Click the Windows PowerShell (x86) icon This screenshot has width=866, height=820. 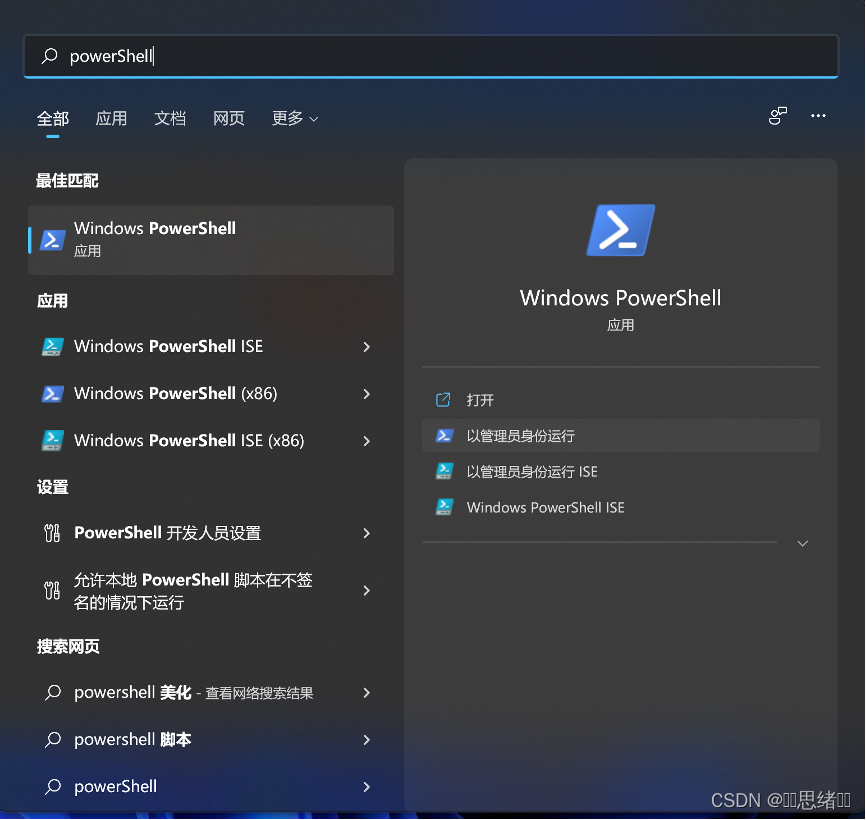coord(53,394)
